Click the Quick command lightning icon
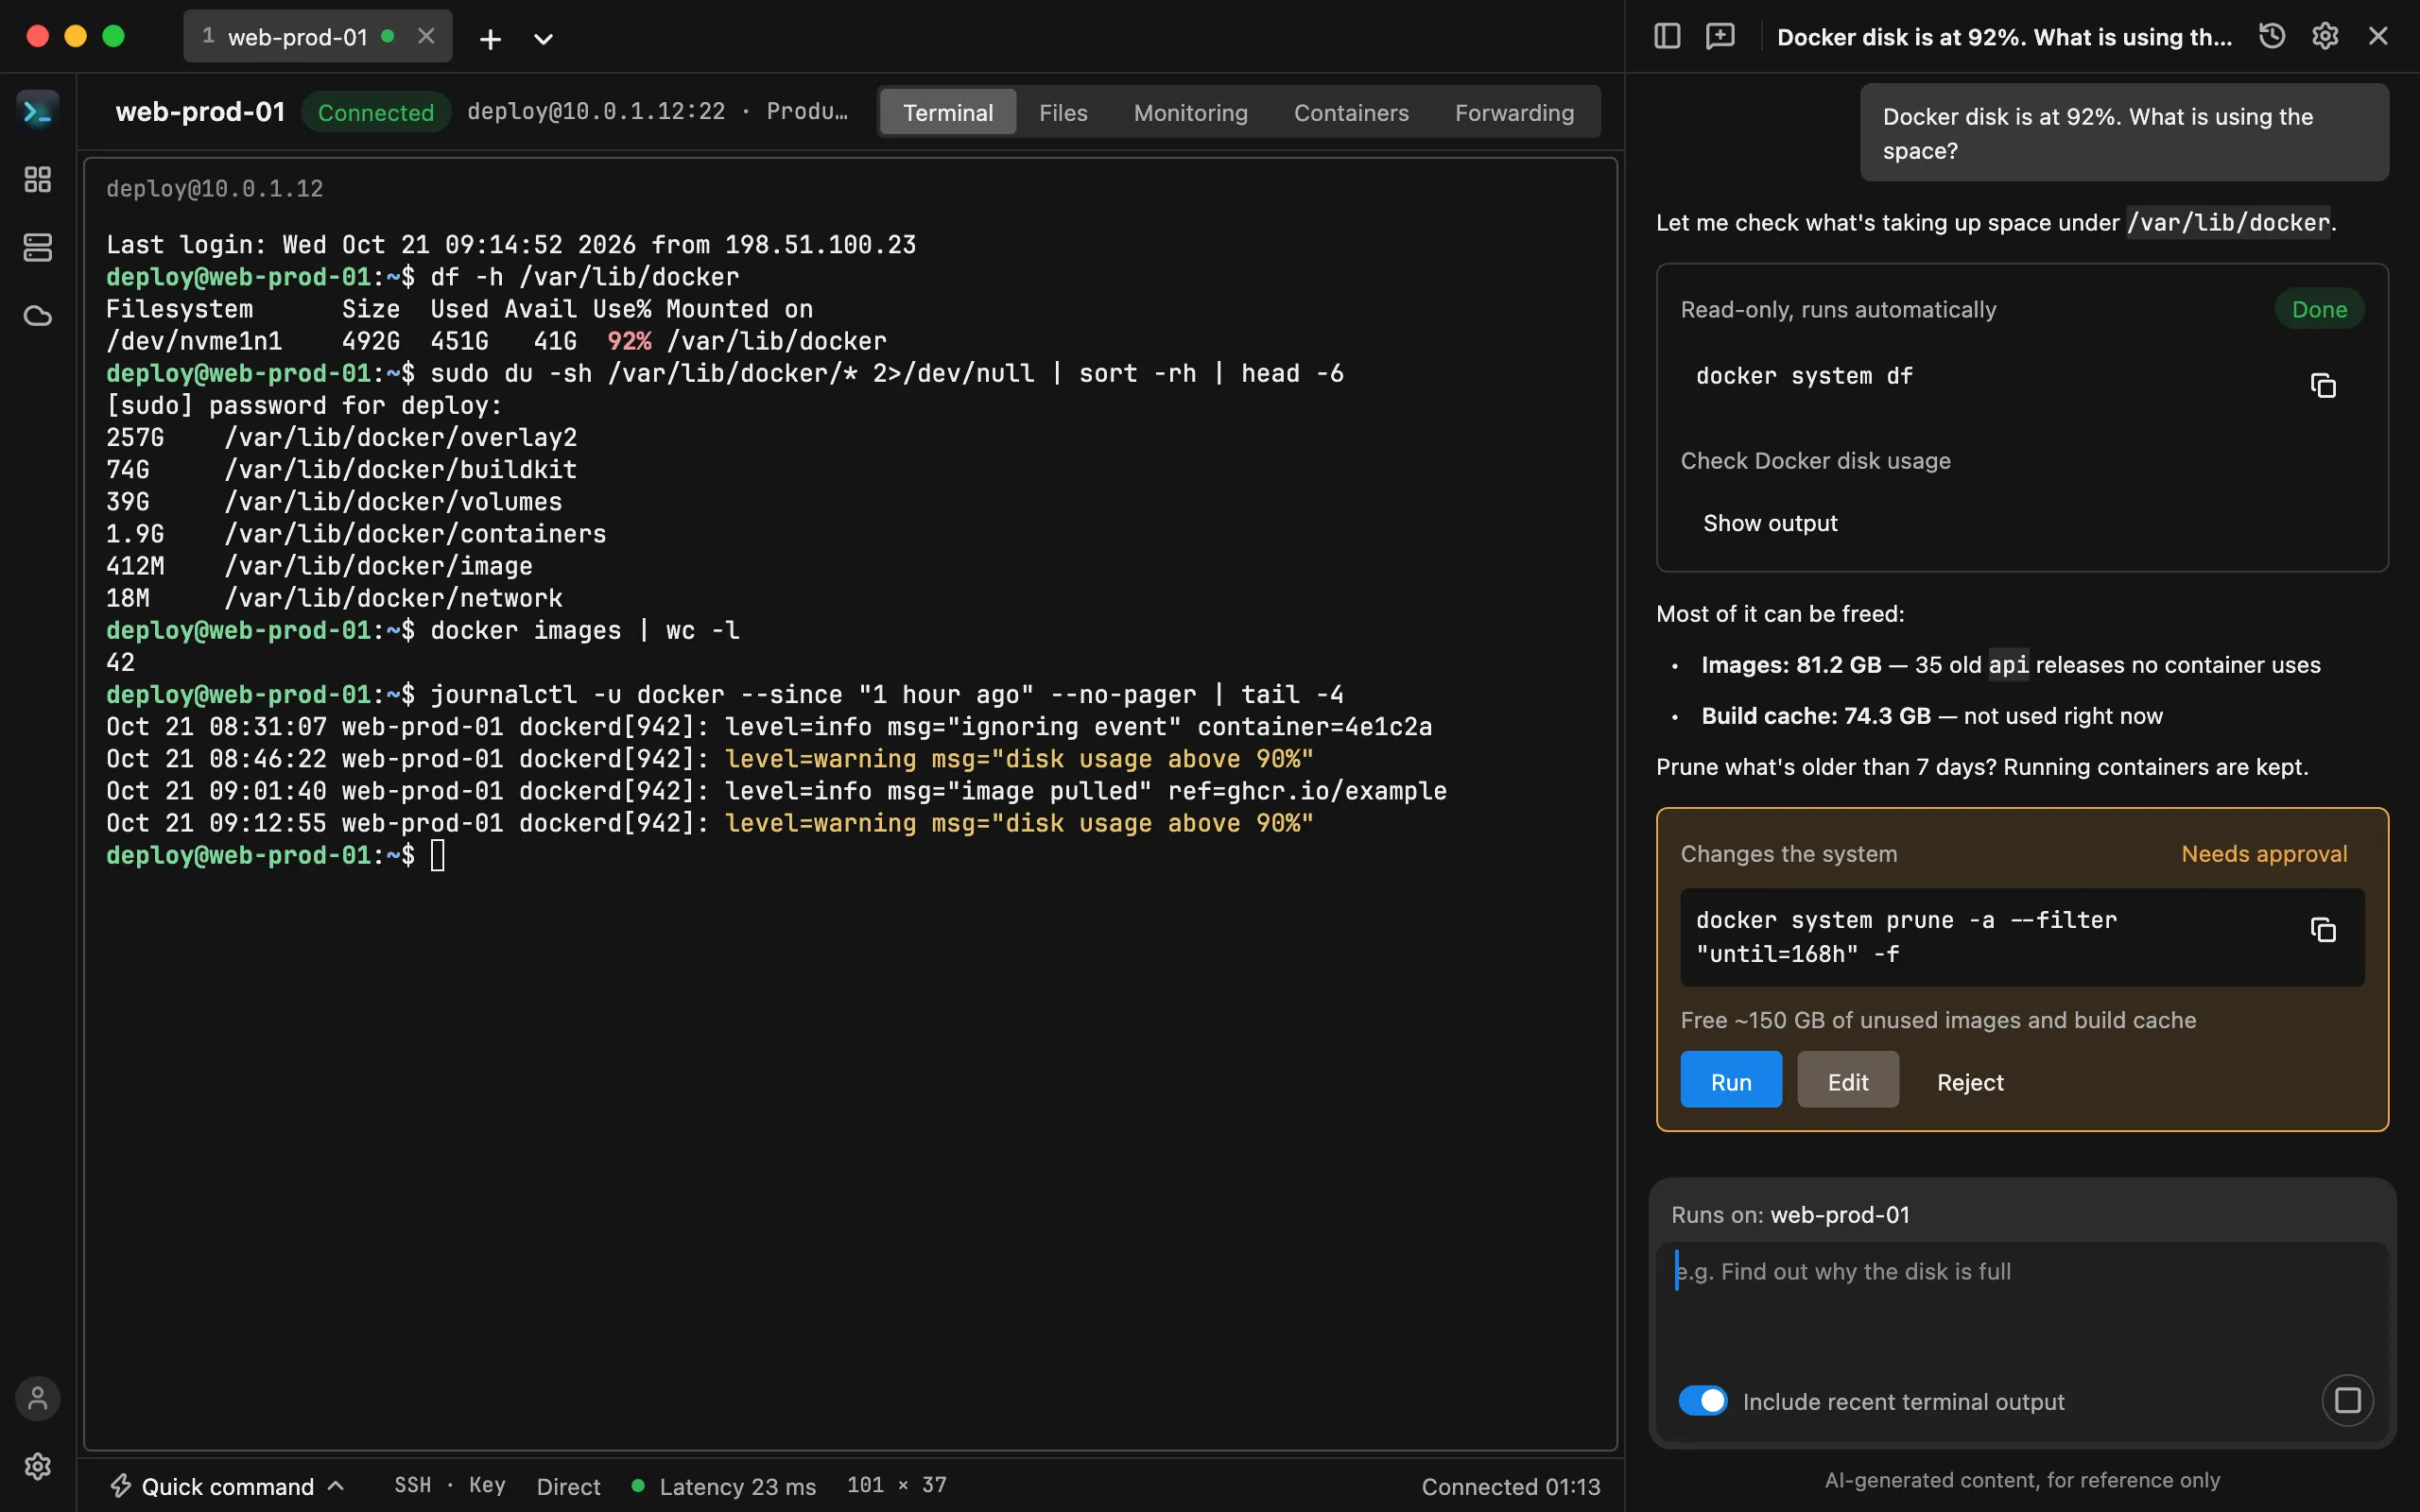 [121, 1486]
